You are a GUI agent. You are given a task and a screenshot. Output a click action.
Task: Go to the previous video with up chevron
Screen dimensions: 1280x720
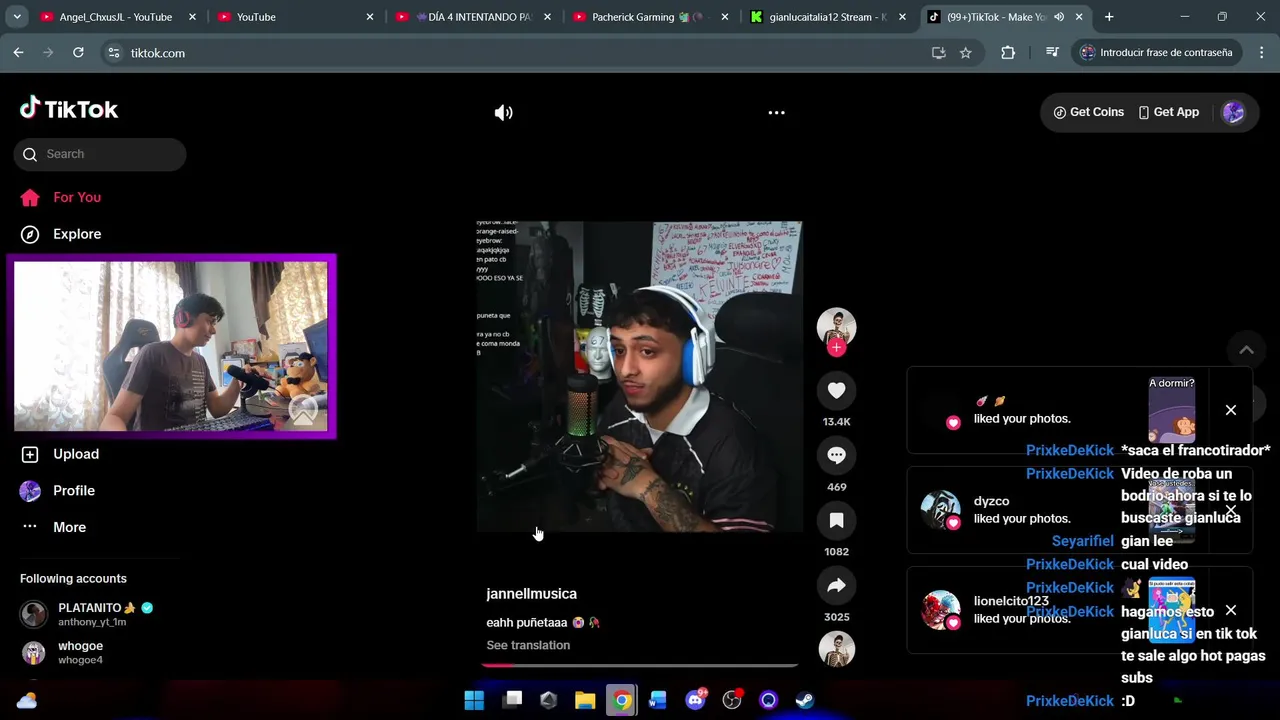[x=1246, y=350]
